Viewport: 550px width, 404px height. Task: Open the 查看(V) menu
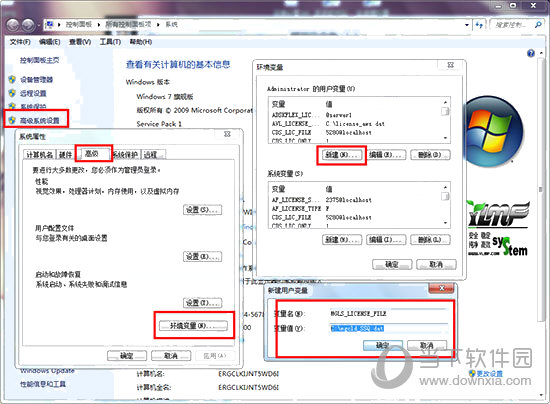click(x=80, y=42)
